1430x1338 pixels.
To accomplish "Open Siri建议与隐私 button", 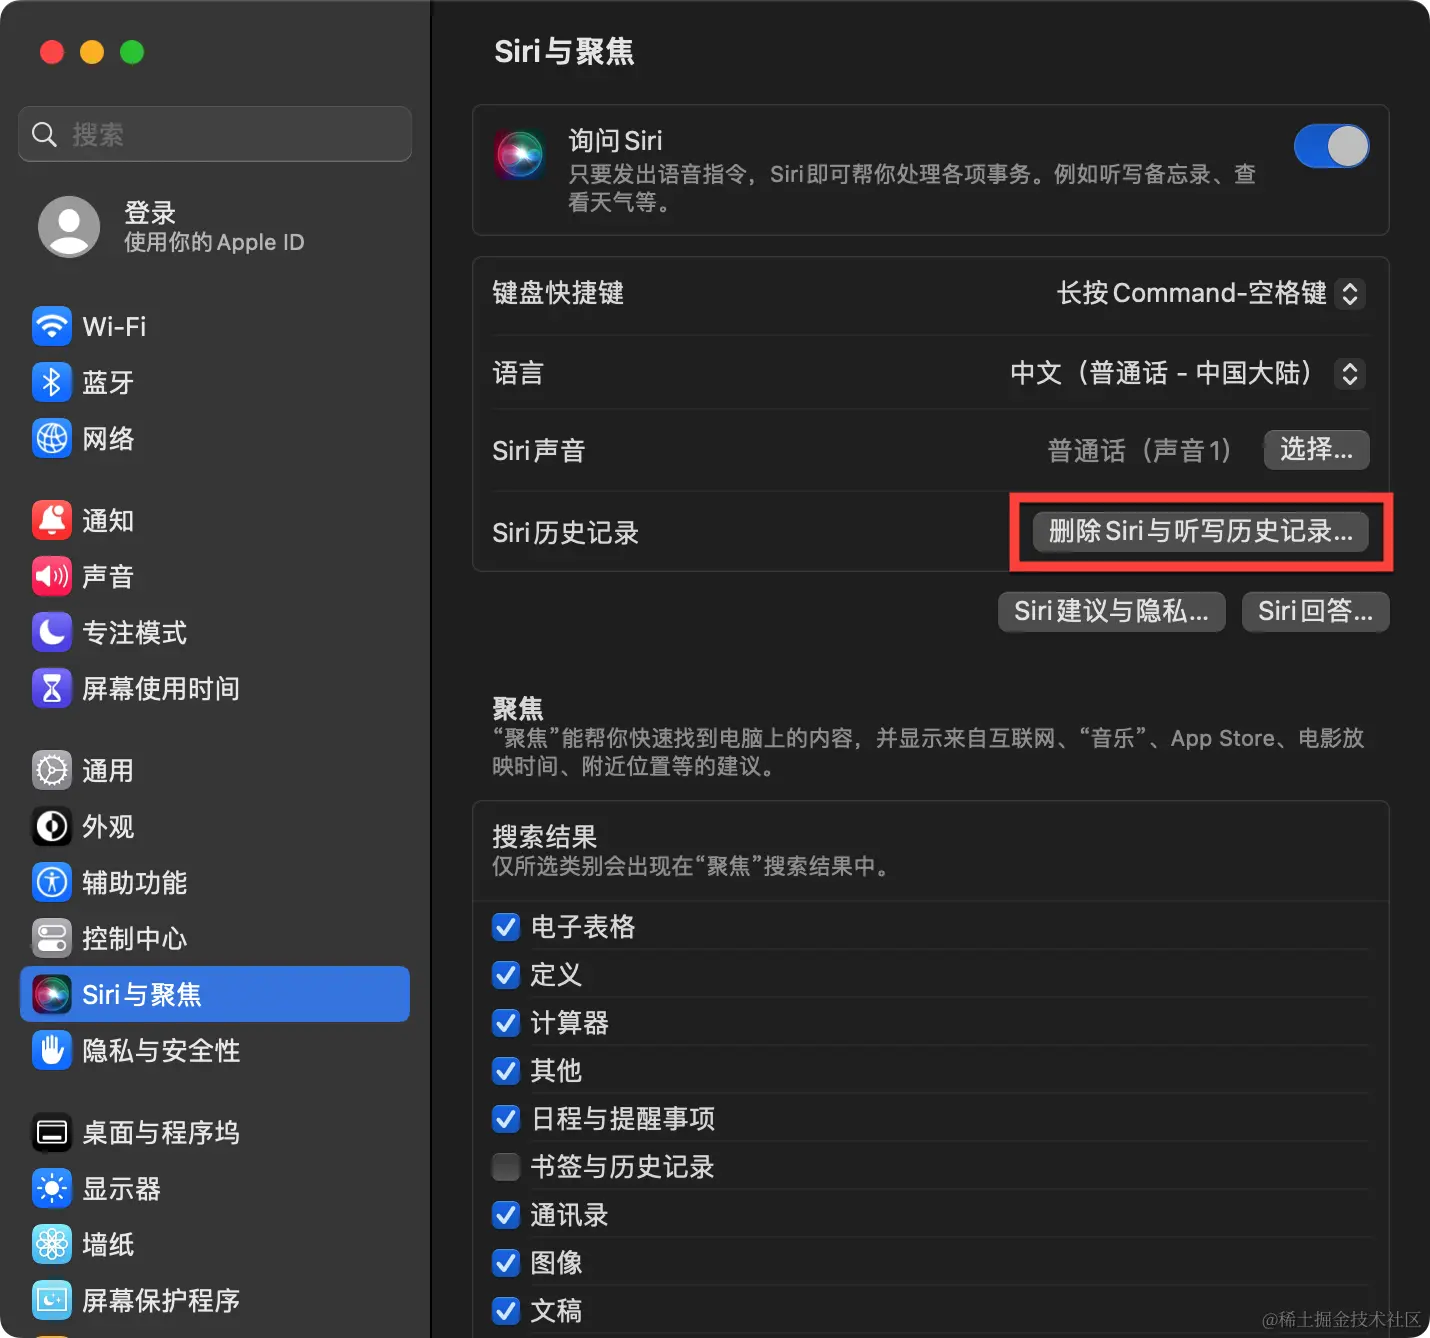I will (1112, 611).
